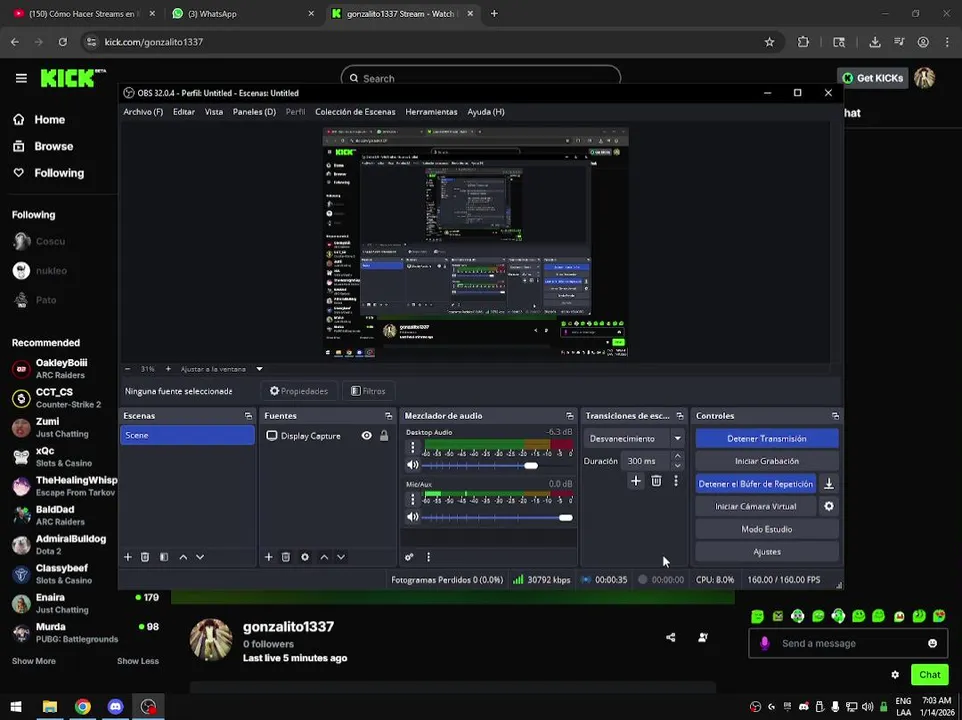
Task: Open Mic/Aux options three dots
Action: point(412,499)
